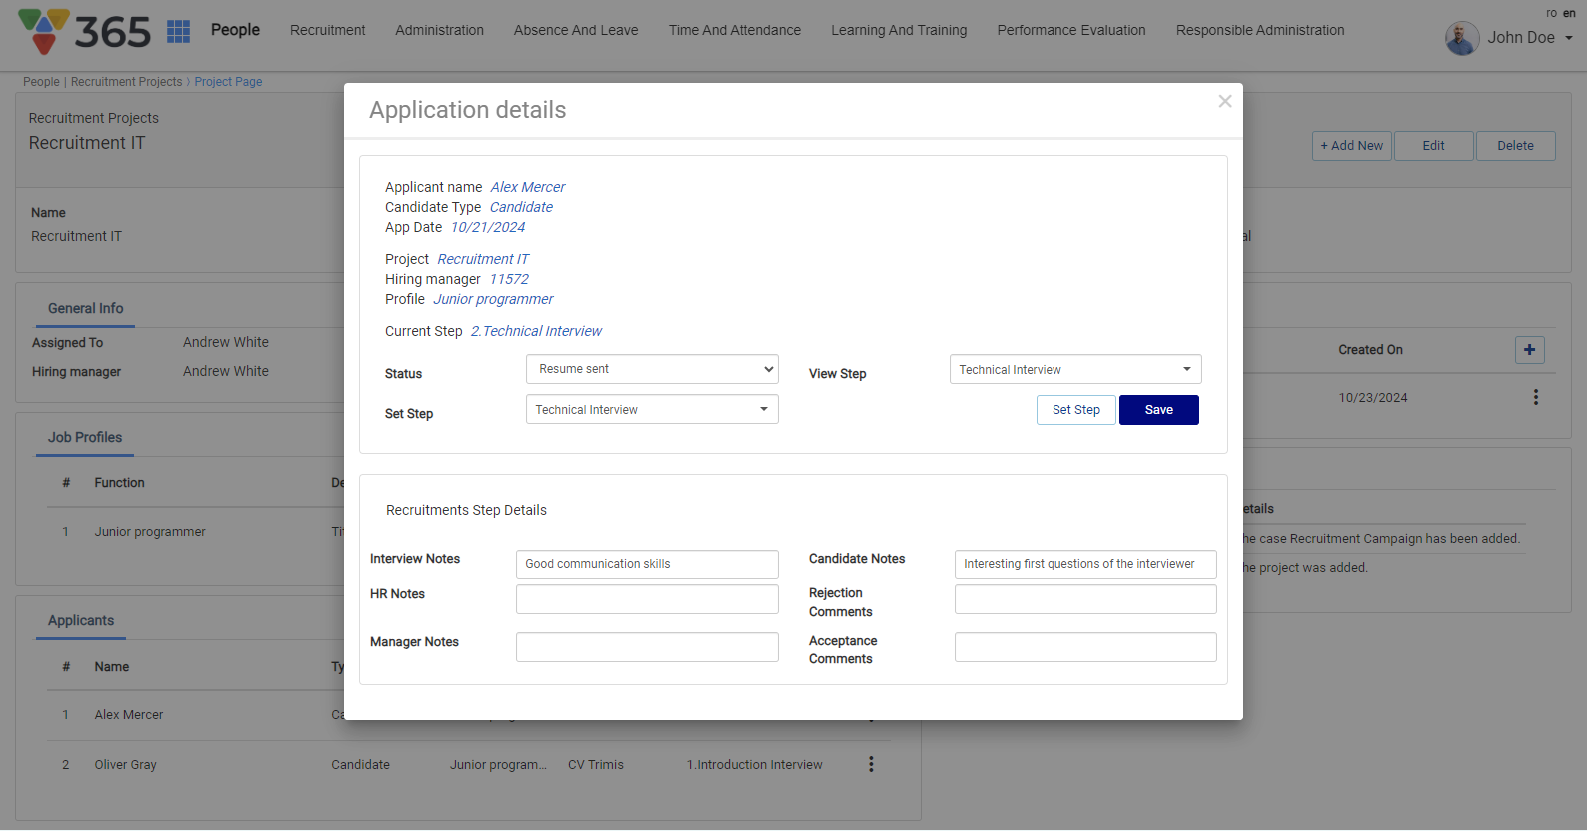
Task: Expand the Status dropdown showing Resume sent
Action: [x=652, y=369]
